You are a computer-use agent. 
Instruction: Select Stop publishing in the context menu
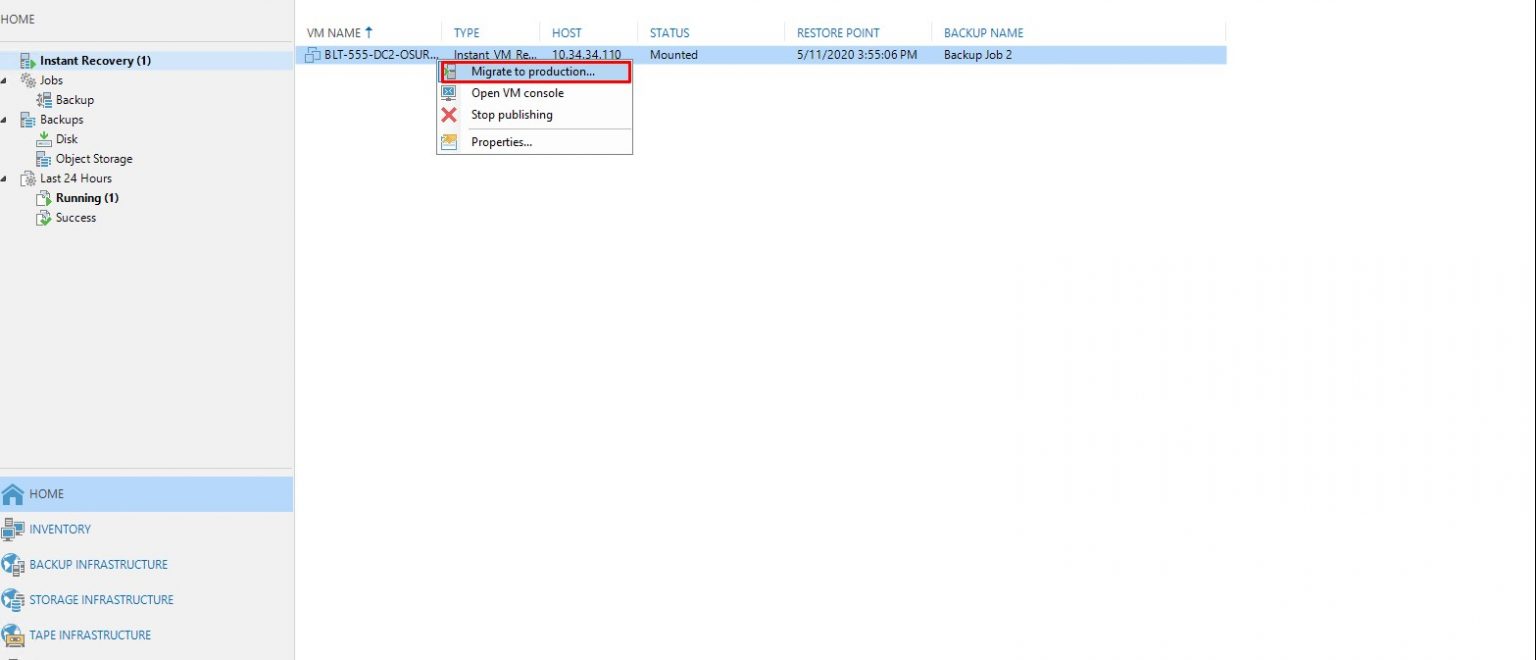(x=511, y=115)
